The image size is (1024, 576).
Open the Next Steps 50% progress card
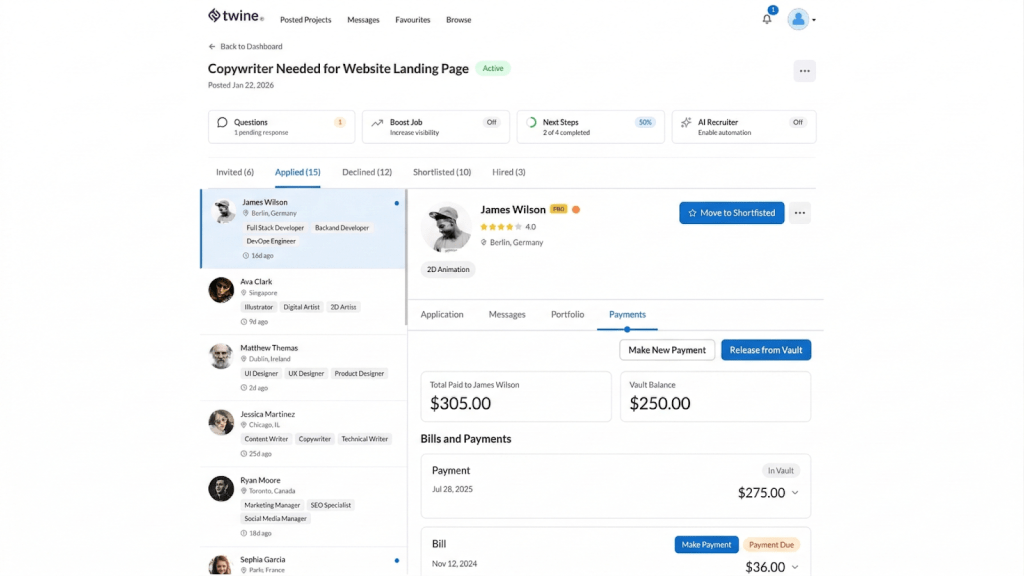pos(591,127)
